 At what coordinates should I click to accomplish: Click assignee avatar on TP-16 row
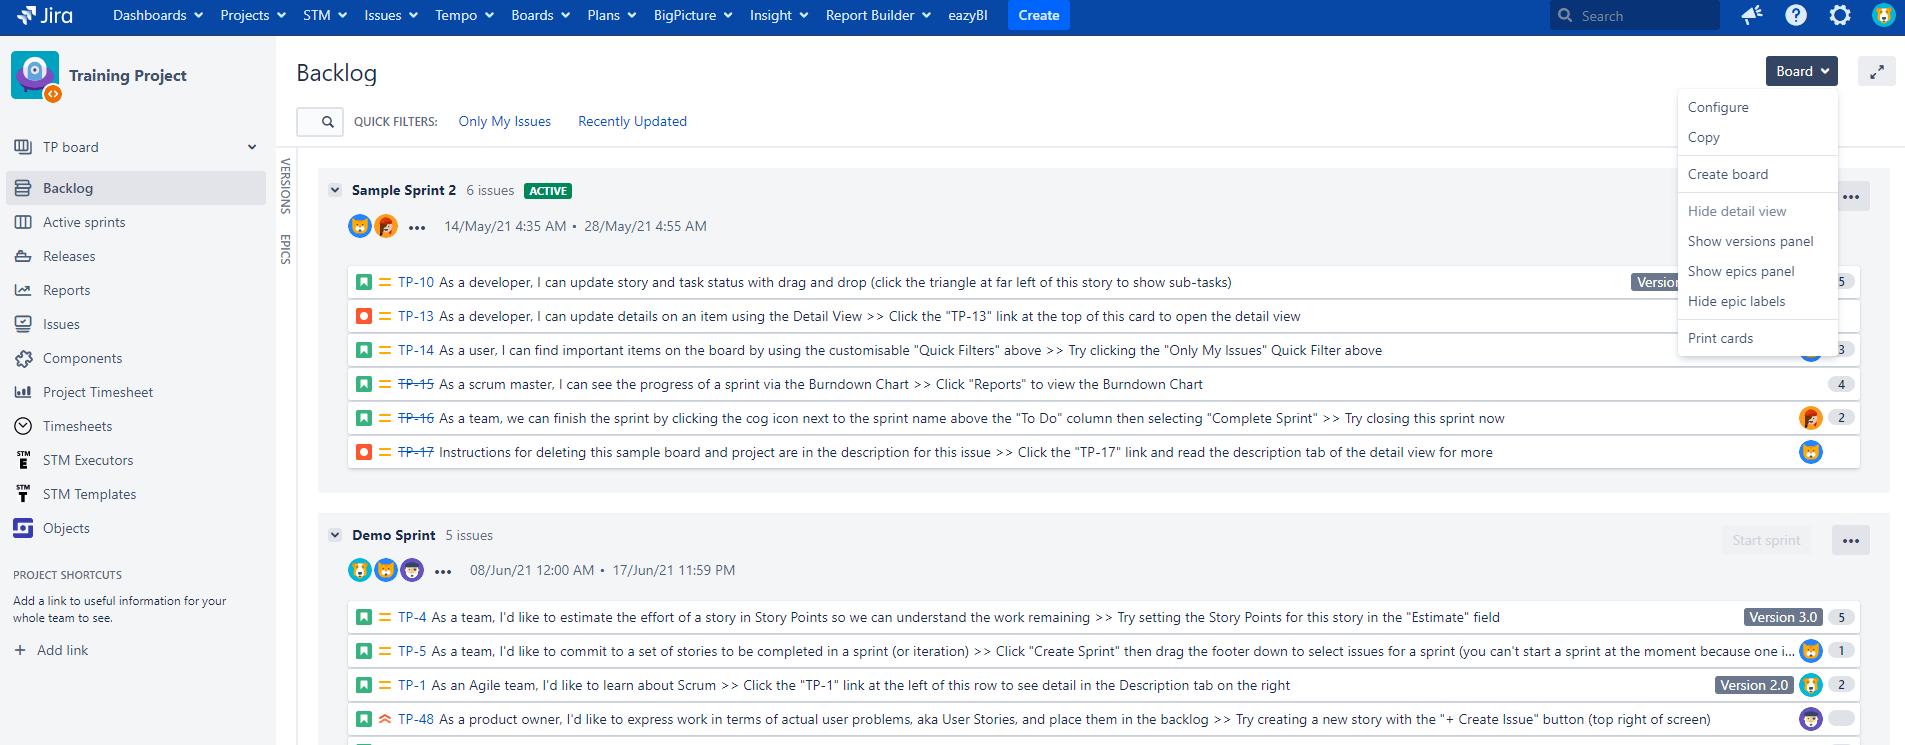click(1810, 418)
